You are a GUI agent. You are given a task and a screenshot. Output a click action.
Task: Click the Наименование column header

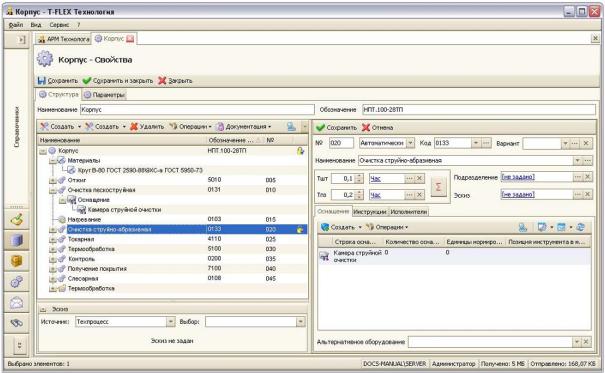click(x=122, y=140)
